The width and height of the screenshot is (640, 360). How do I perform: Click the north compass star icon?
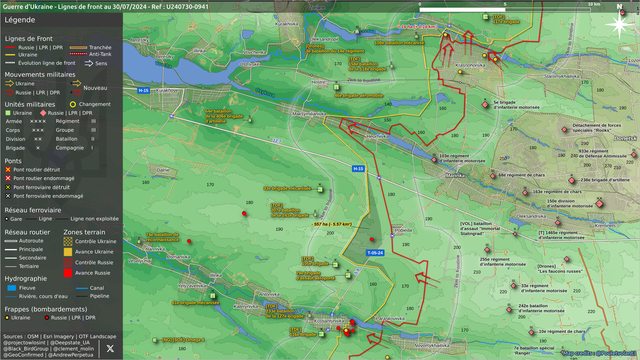pyautogui.click(x=619, y=25)
